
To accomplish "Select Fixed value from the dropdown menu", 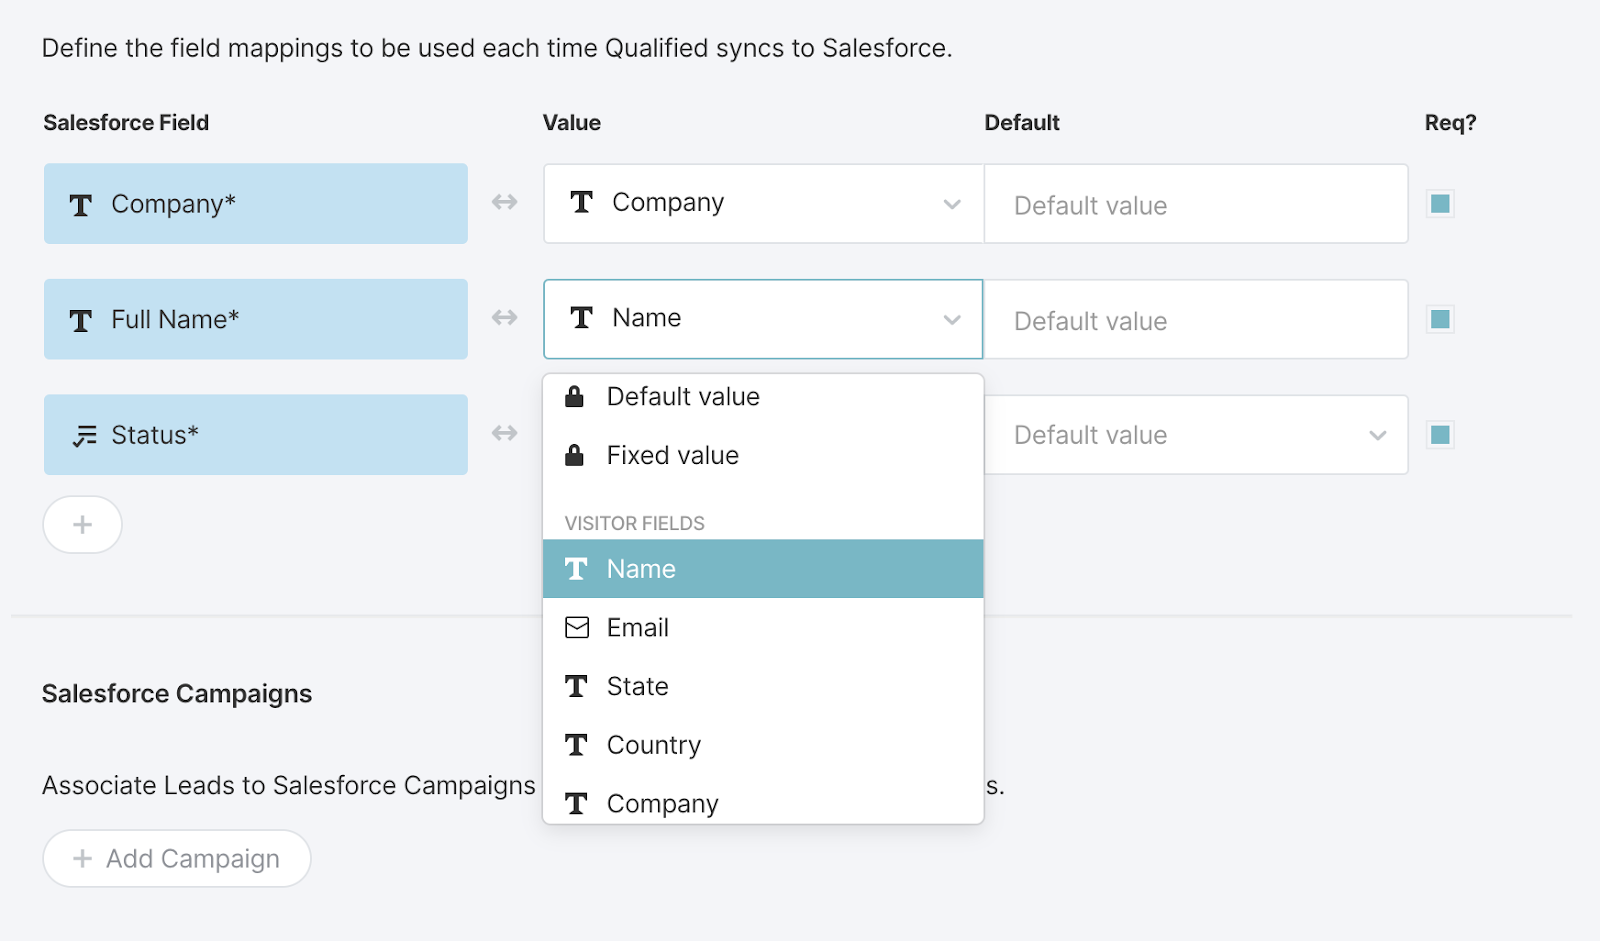I will pos(672,455).
